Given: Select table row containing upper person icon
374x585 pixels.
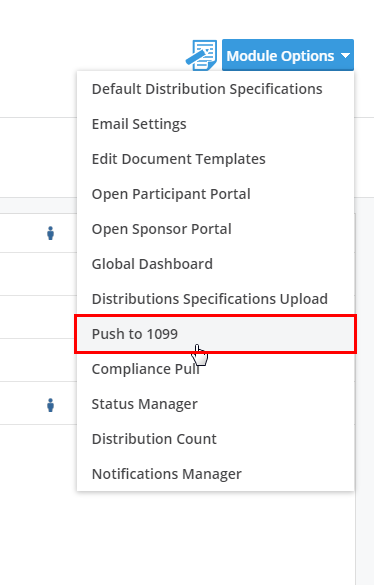Looking at the screenshot, I should (x=38, y=233).
